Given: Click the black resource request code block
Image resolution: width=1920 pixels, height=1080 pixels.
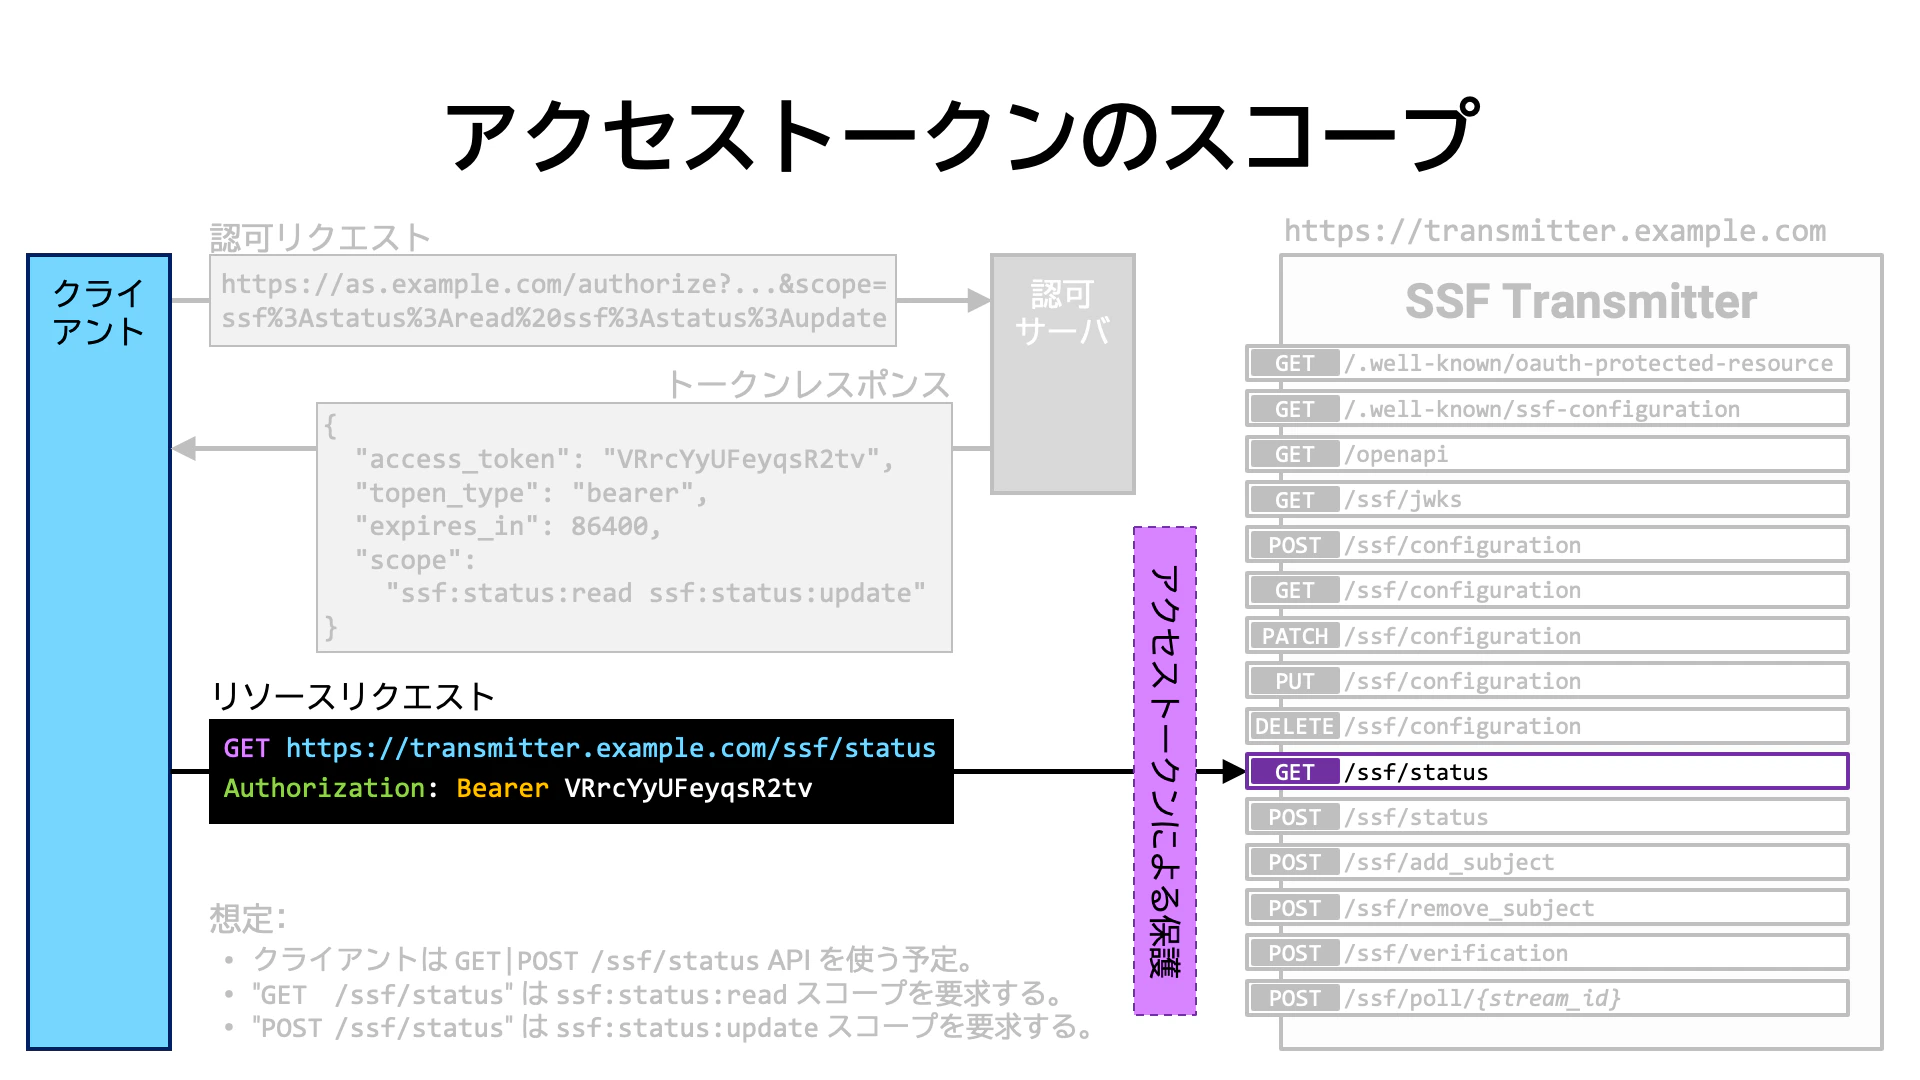Looking at the screenshot, I should click(581, 770).
